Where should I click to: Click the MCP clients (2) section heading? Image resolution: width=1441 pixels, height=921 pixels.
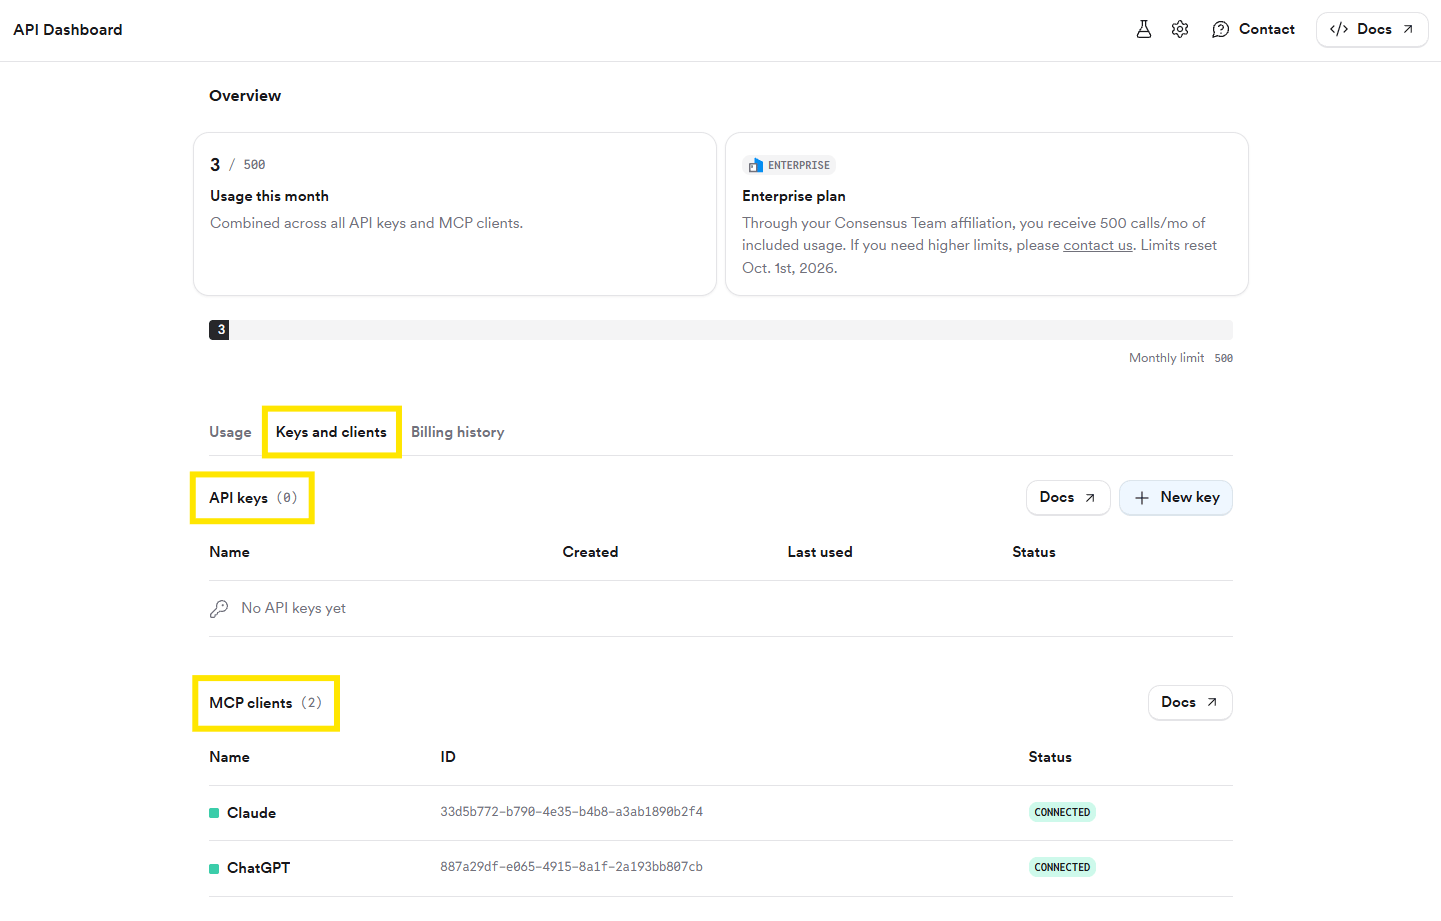[266, 703]
